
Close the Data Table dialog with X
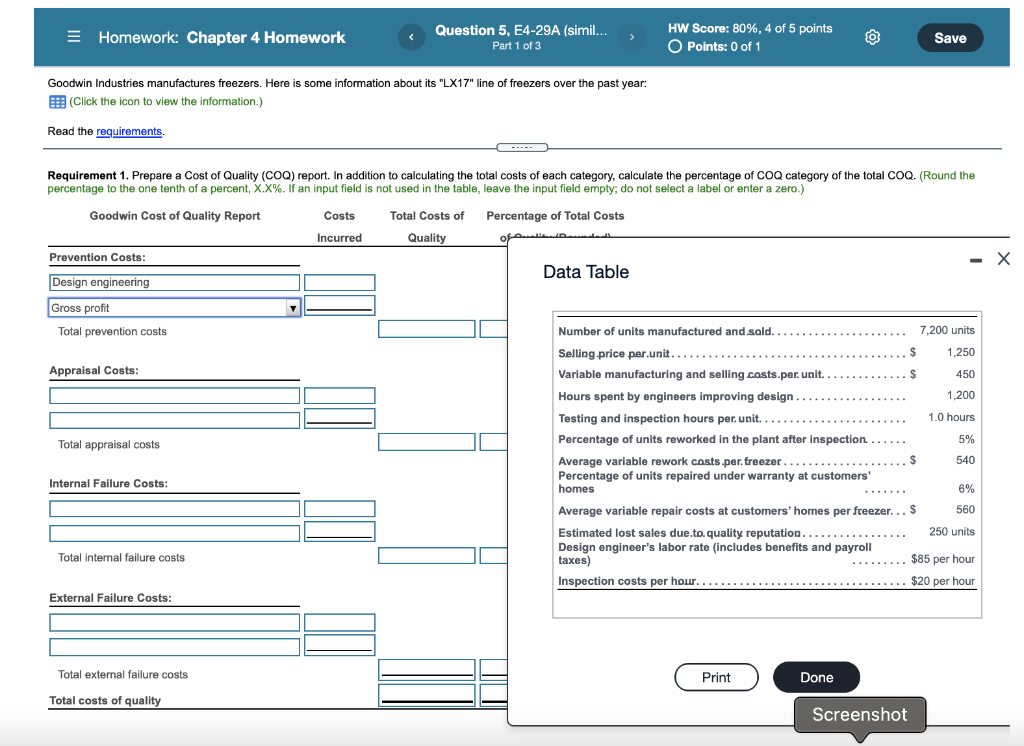click(1004, 259)
